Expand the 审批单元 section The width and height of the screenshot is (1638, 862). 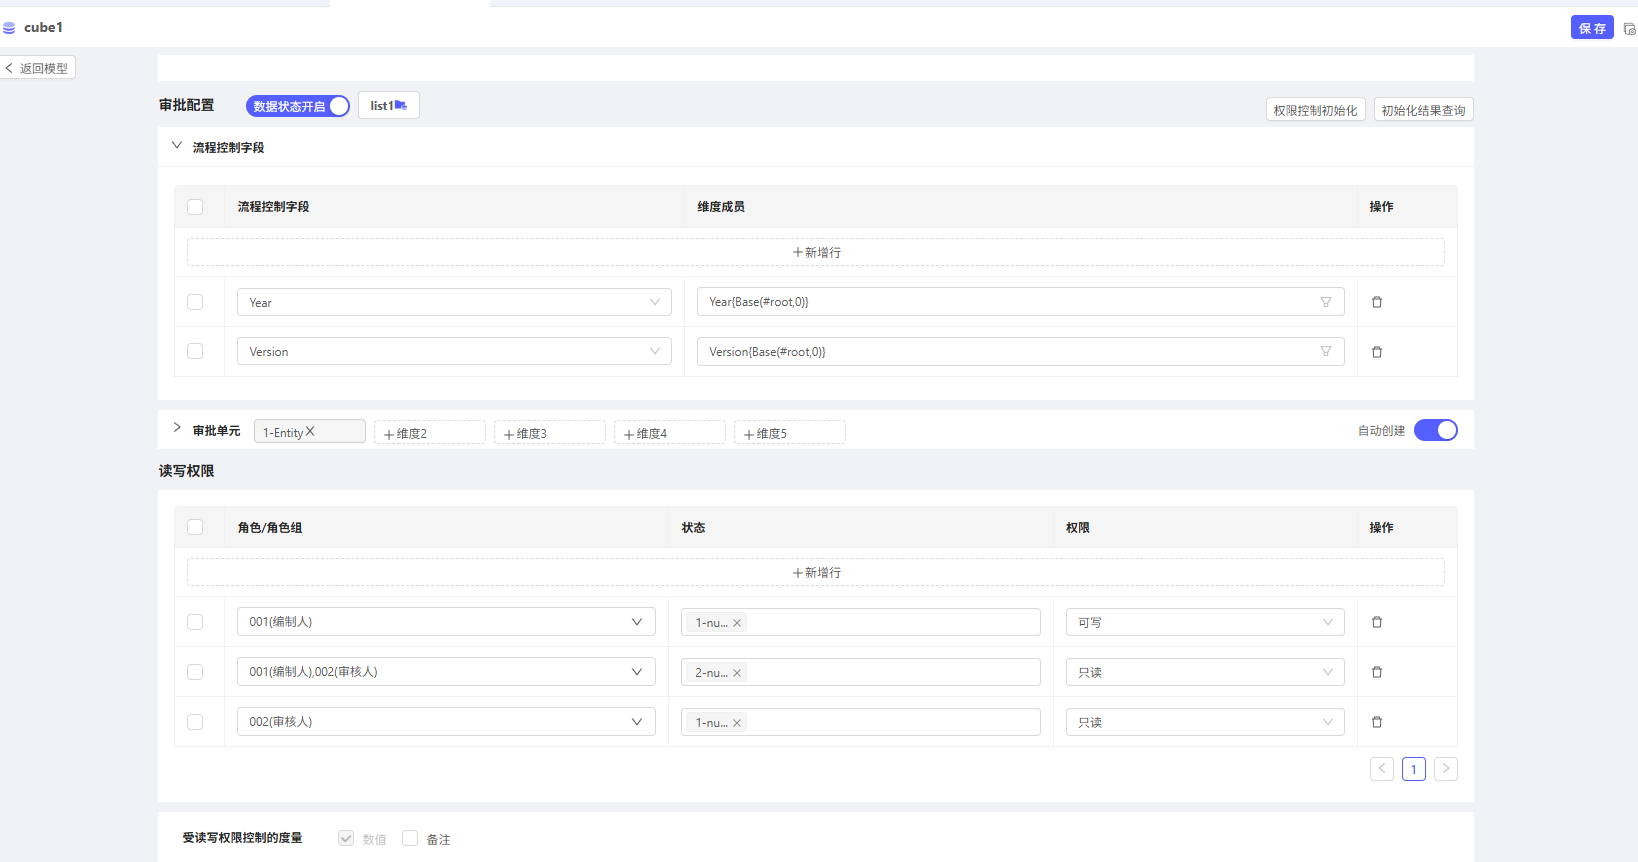[177, 428]
